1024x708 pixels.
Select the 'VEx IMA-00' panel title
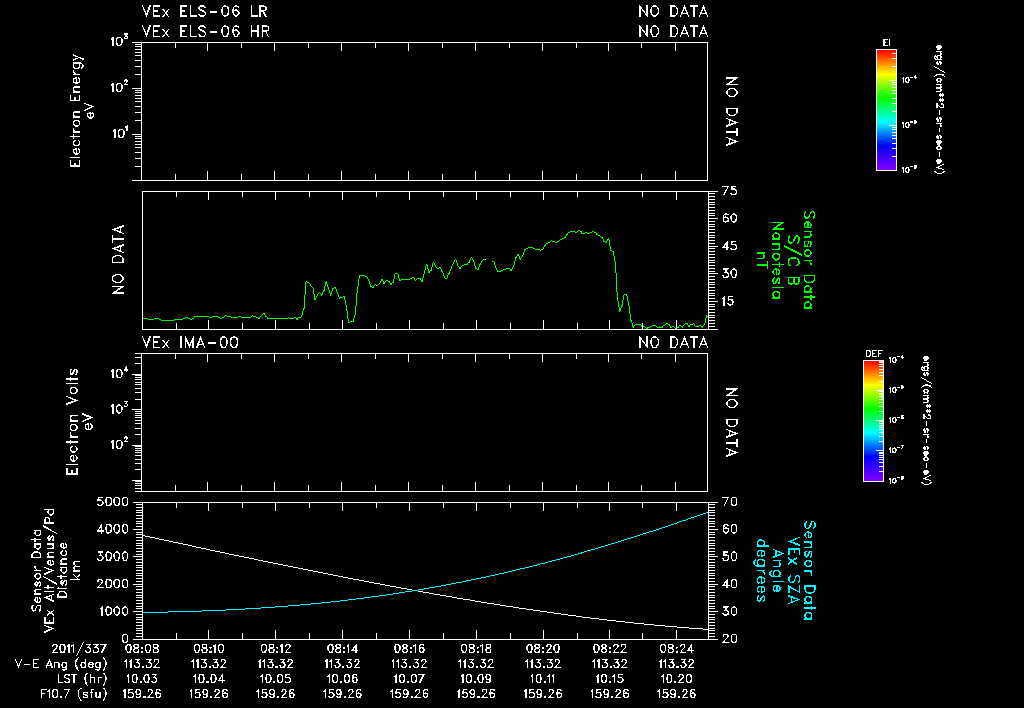pyautogui.click(x=190, y=343)
